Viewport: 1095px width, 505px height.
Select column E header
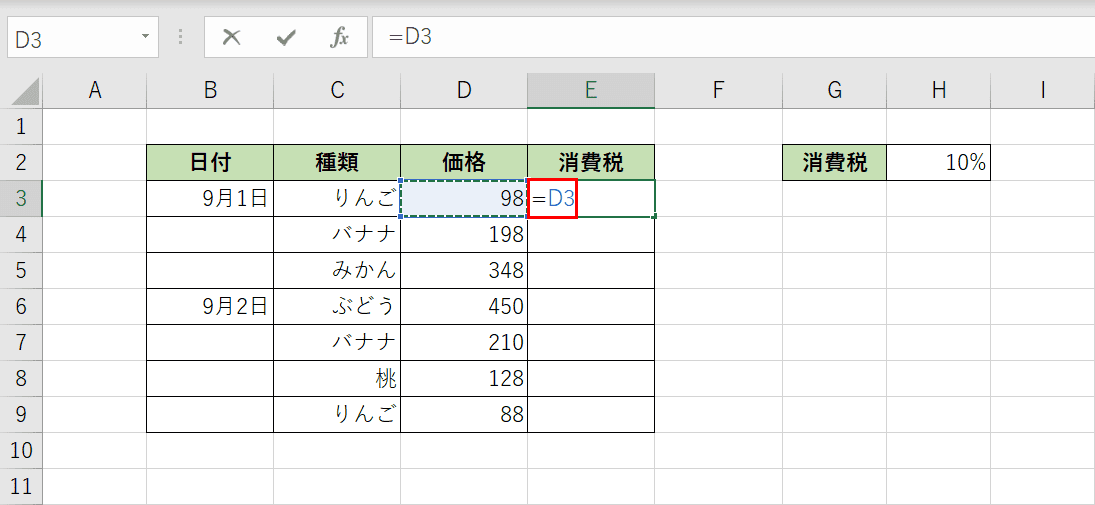[x=591, y=91]
